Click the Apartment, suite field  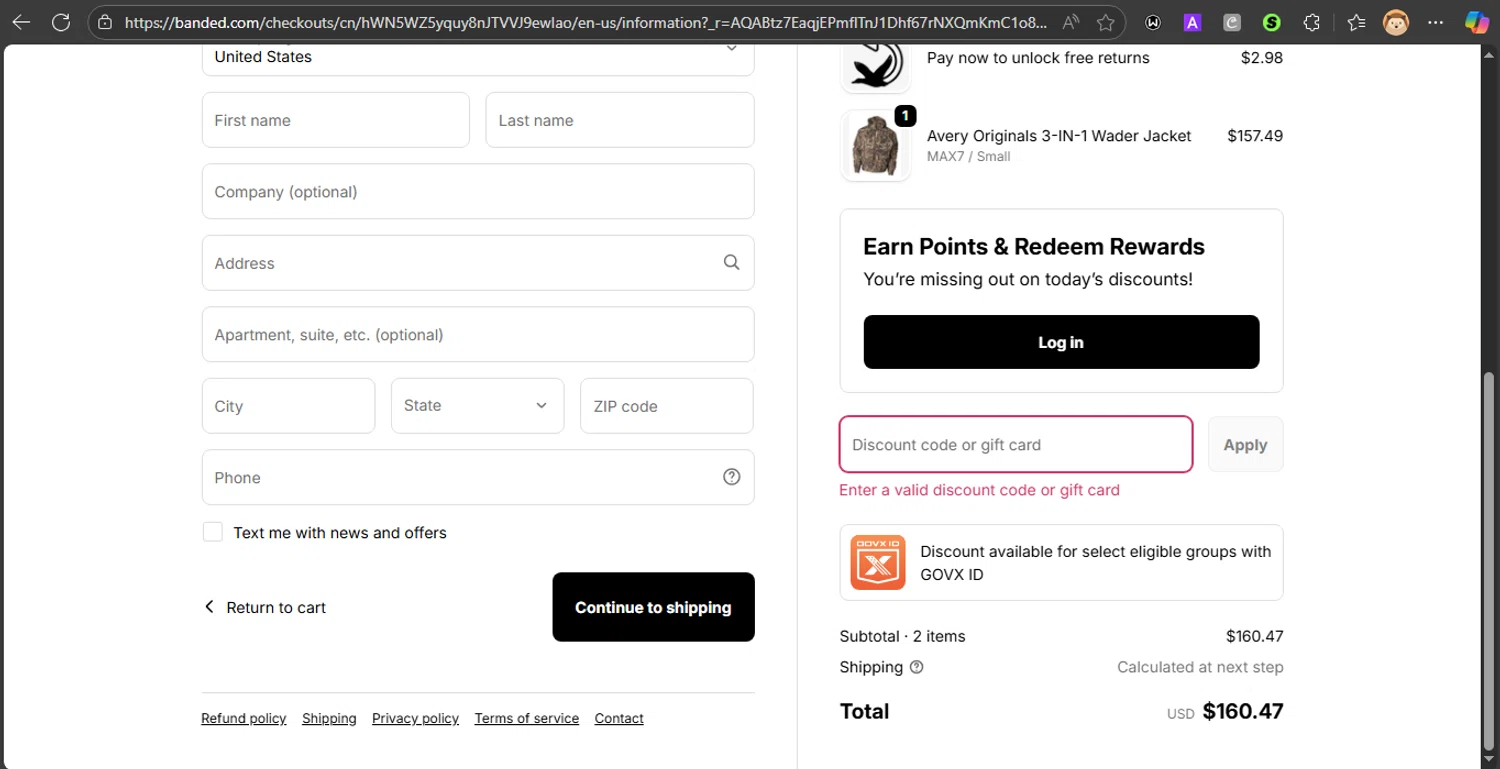pos(478,334)
